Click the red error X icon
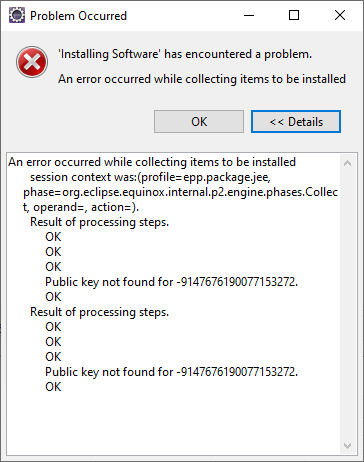 32,62
